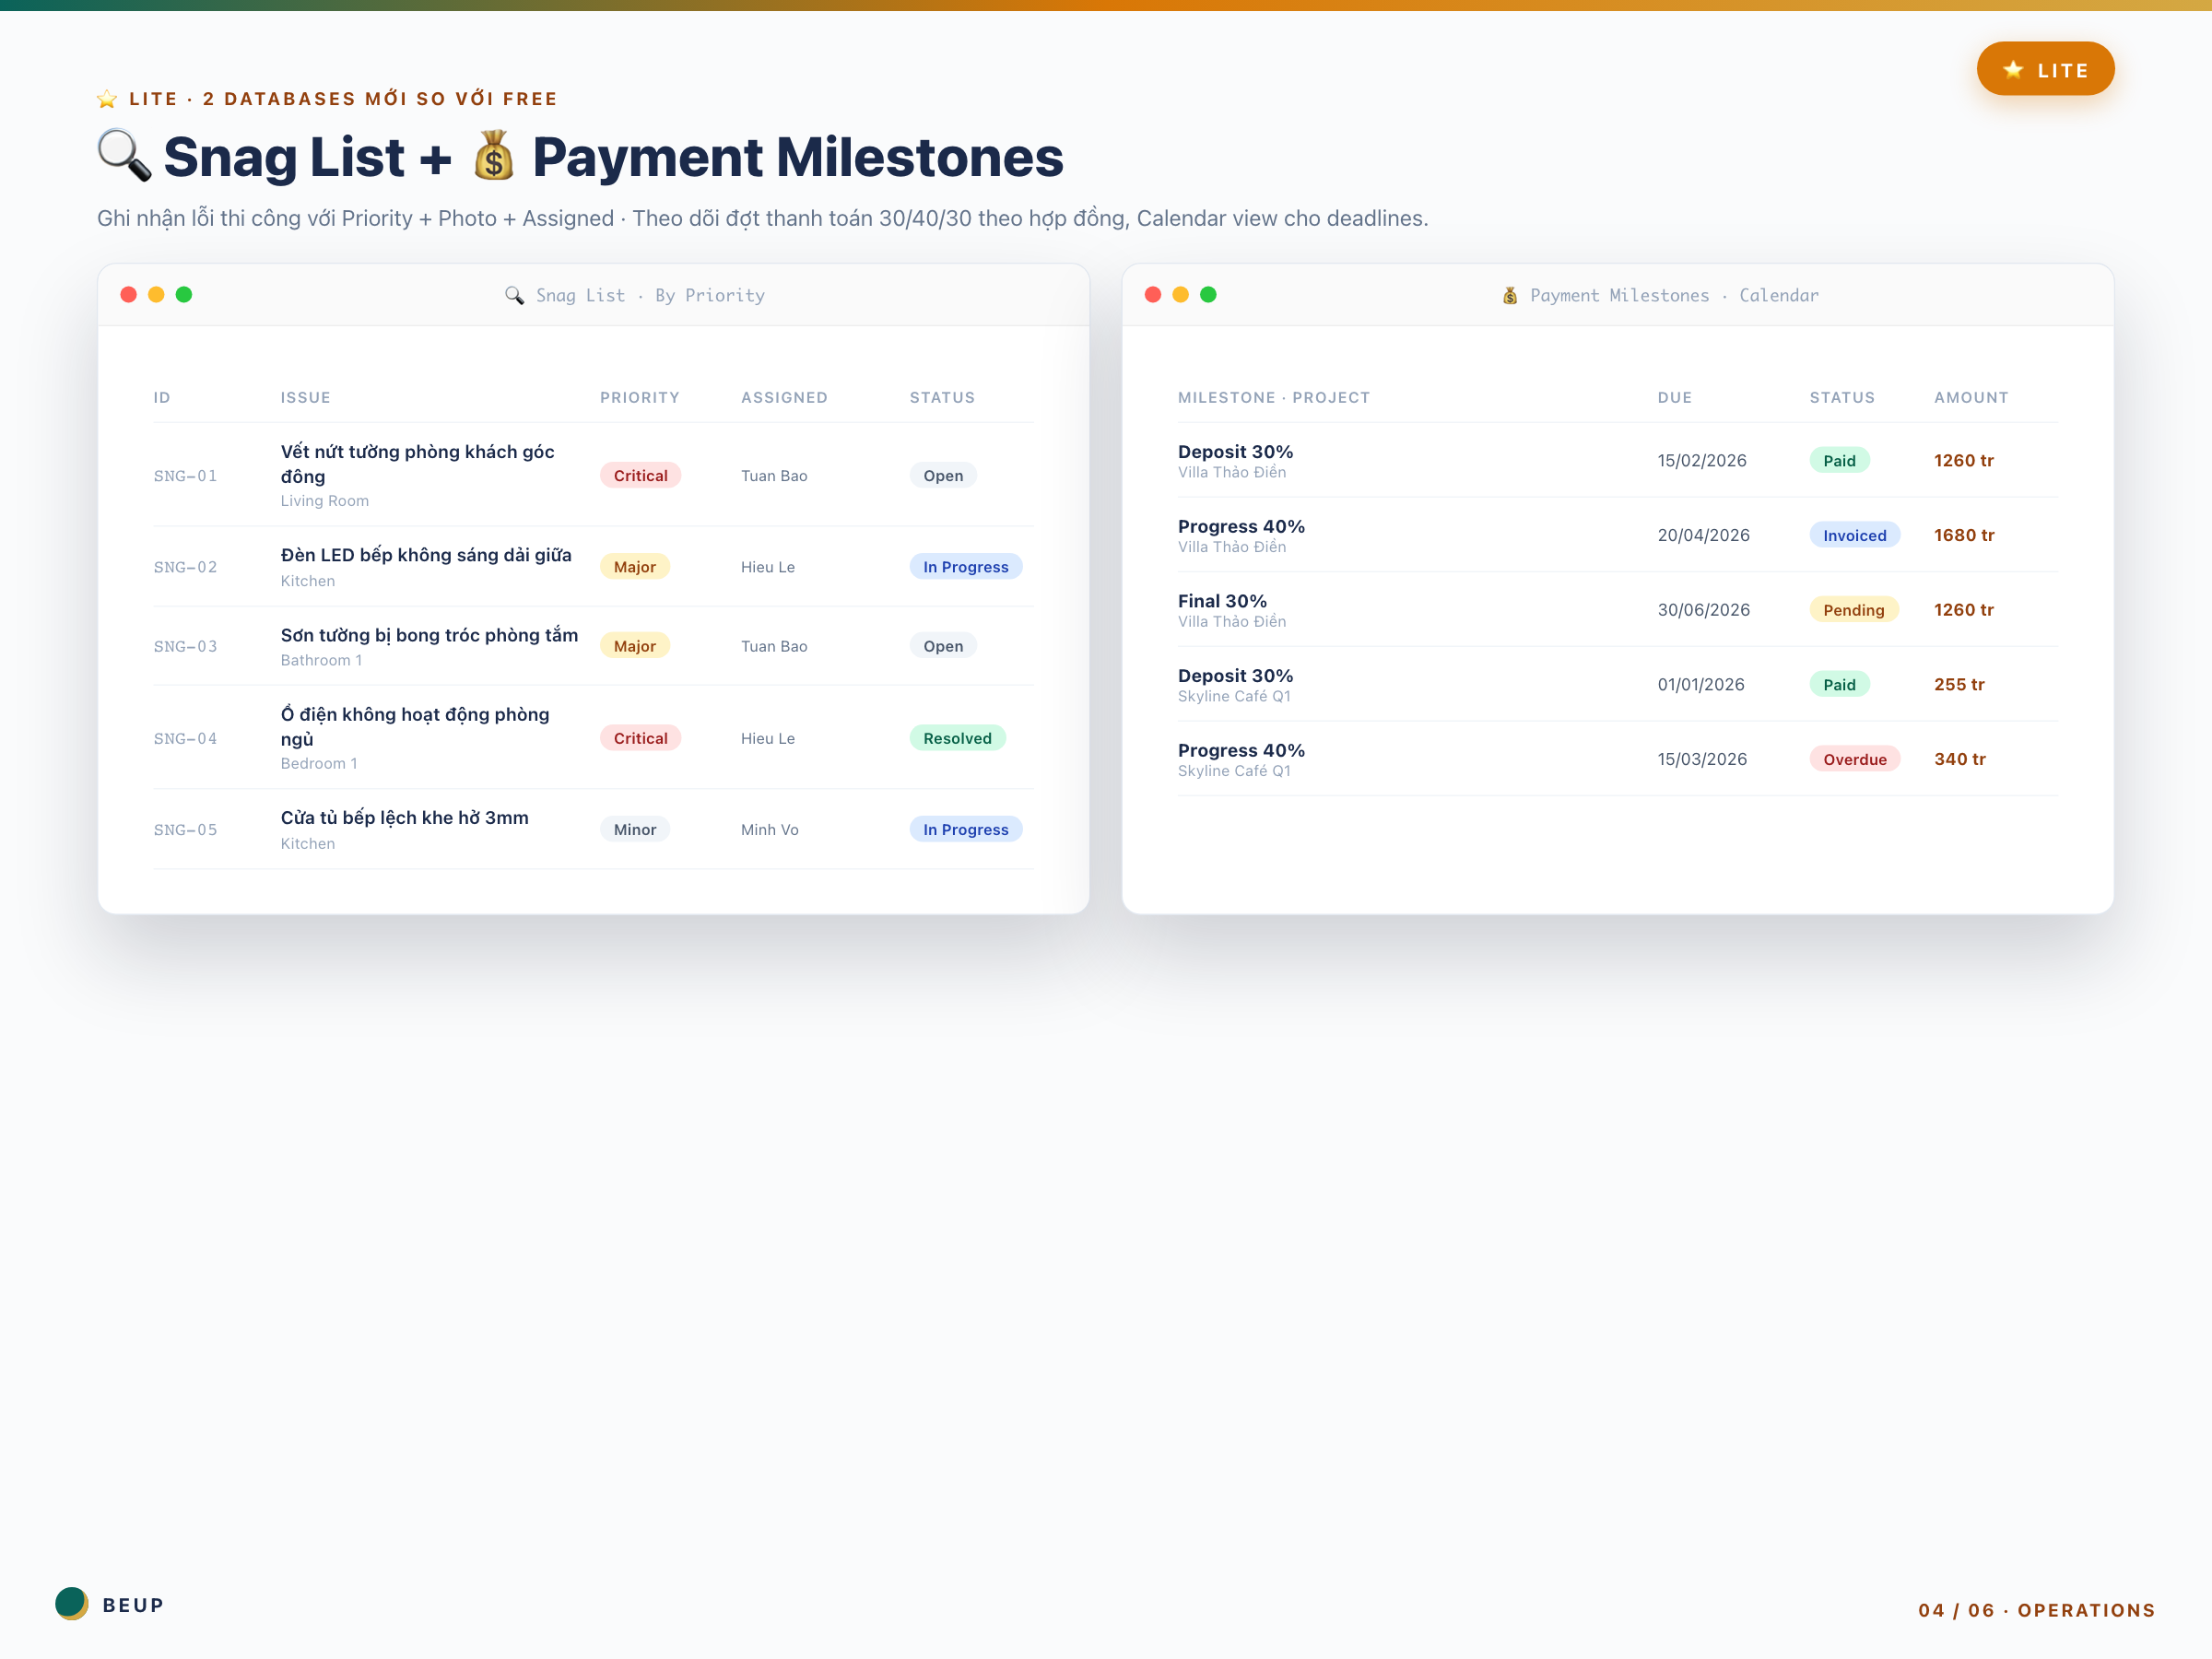The width and height of the screenshot is (2212, 1659).
Task: Open Deposit 30% milestone for Villa Thảo Điền
Action: click(x=1236, y=452)
